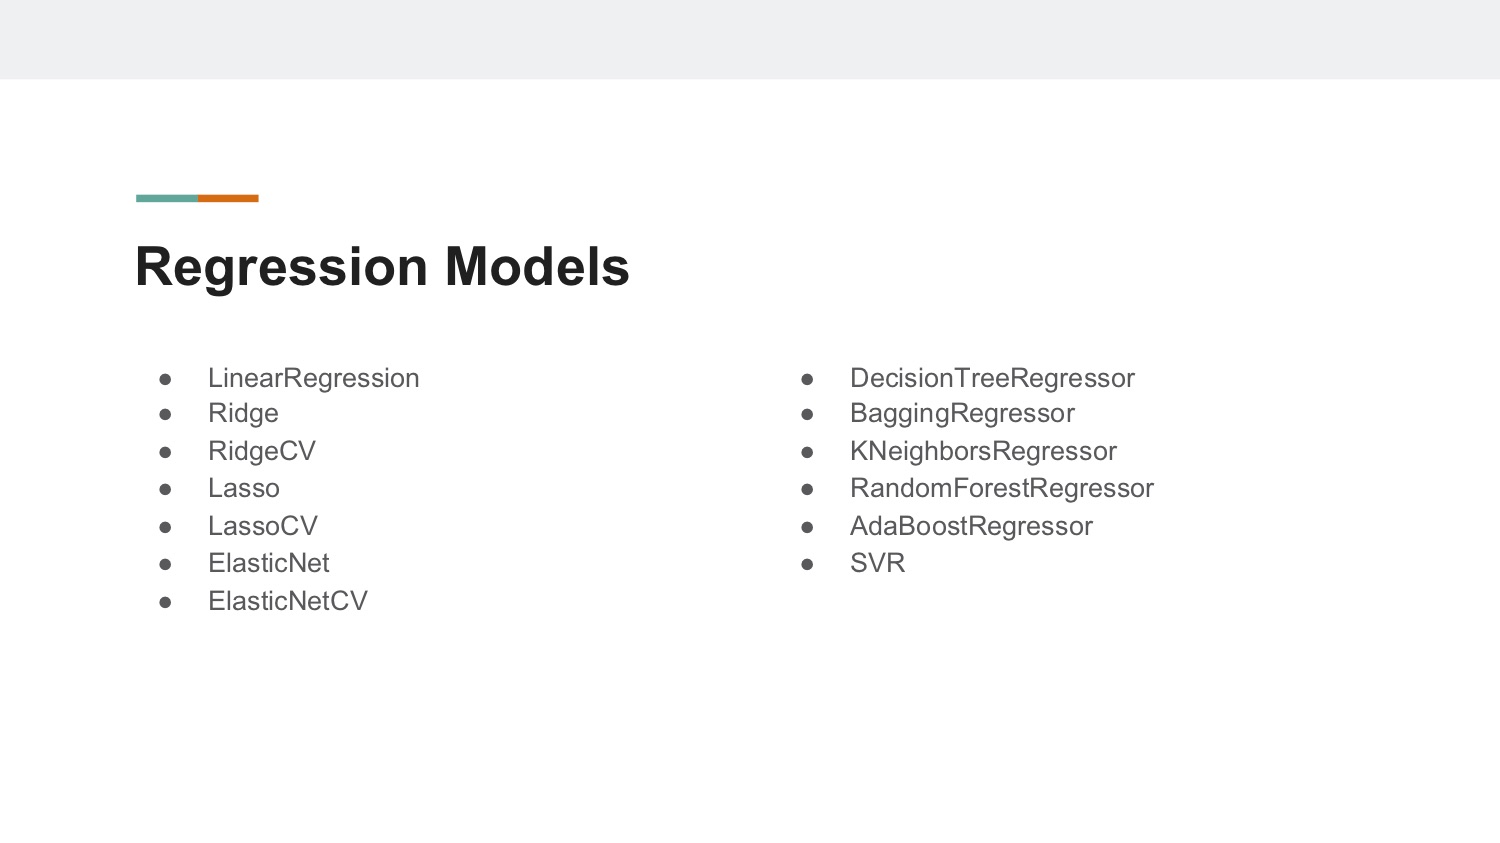Image resolution: width=1500 pixels, height=843 pixels.
Task: Click the KNeighborsRegressor text
Action: [x=983, y=451]
